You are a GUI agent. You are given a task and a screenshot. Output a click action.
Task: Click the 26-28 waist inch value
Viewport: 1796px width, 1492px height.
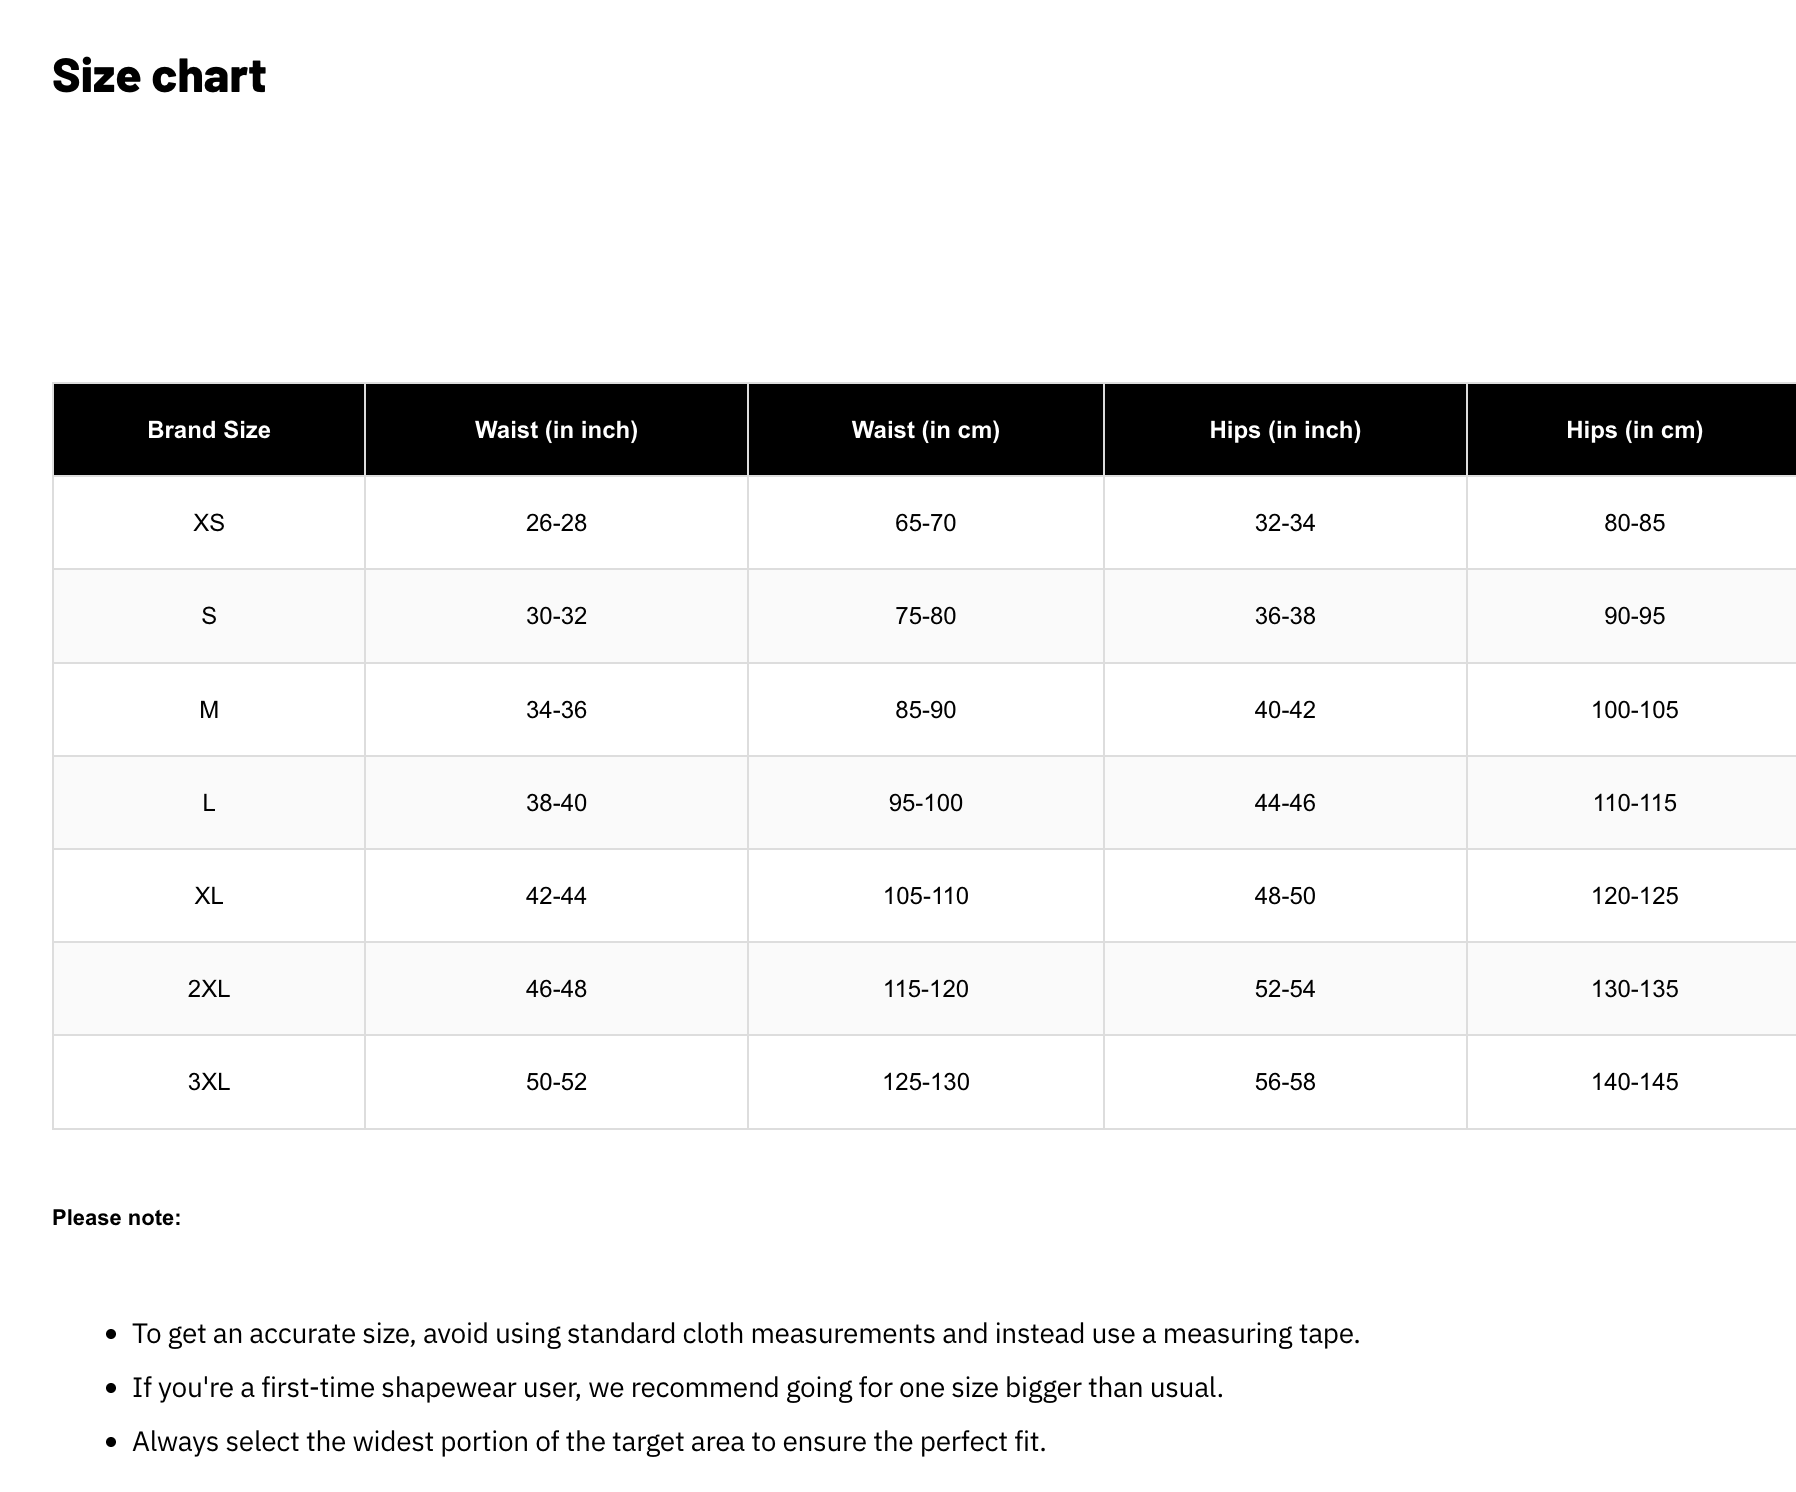click(556, 523)
